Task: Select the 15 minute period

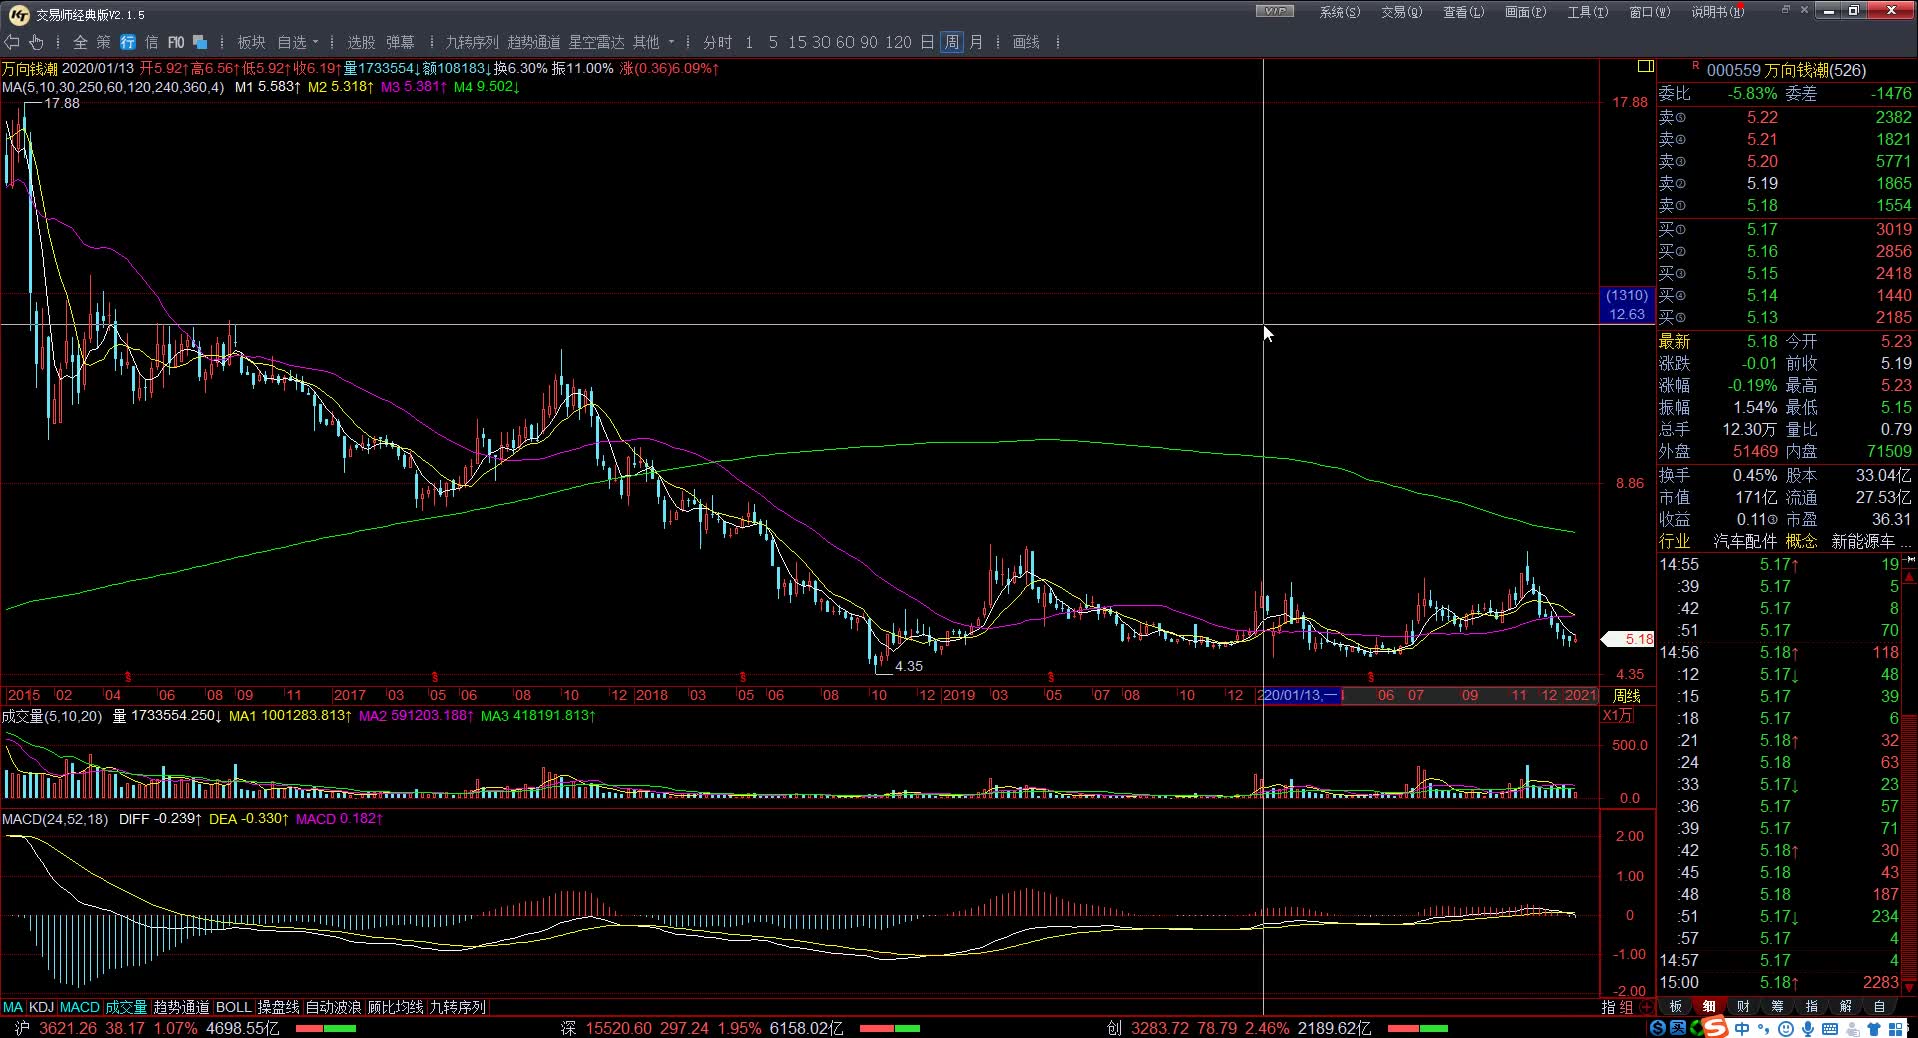Action: pyautogui.click(x=796, y=42)
